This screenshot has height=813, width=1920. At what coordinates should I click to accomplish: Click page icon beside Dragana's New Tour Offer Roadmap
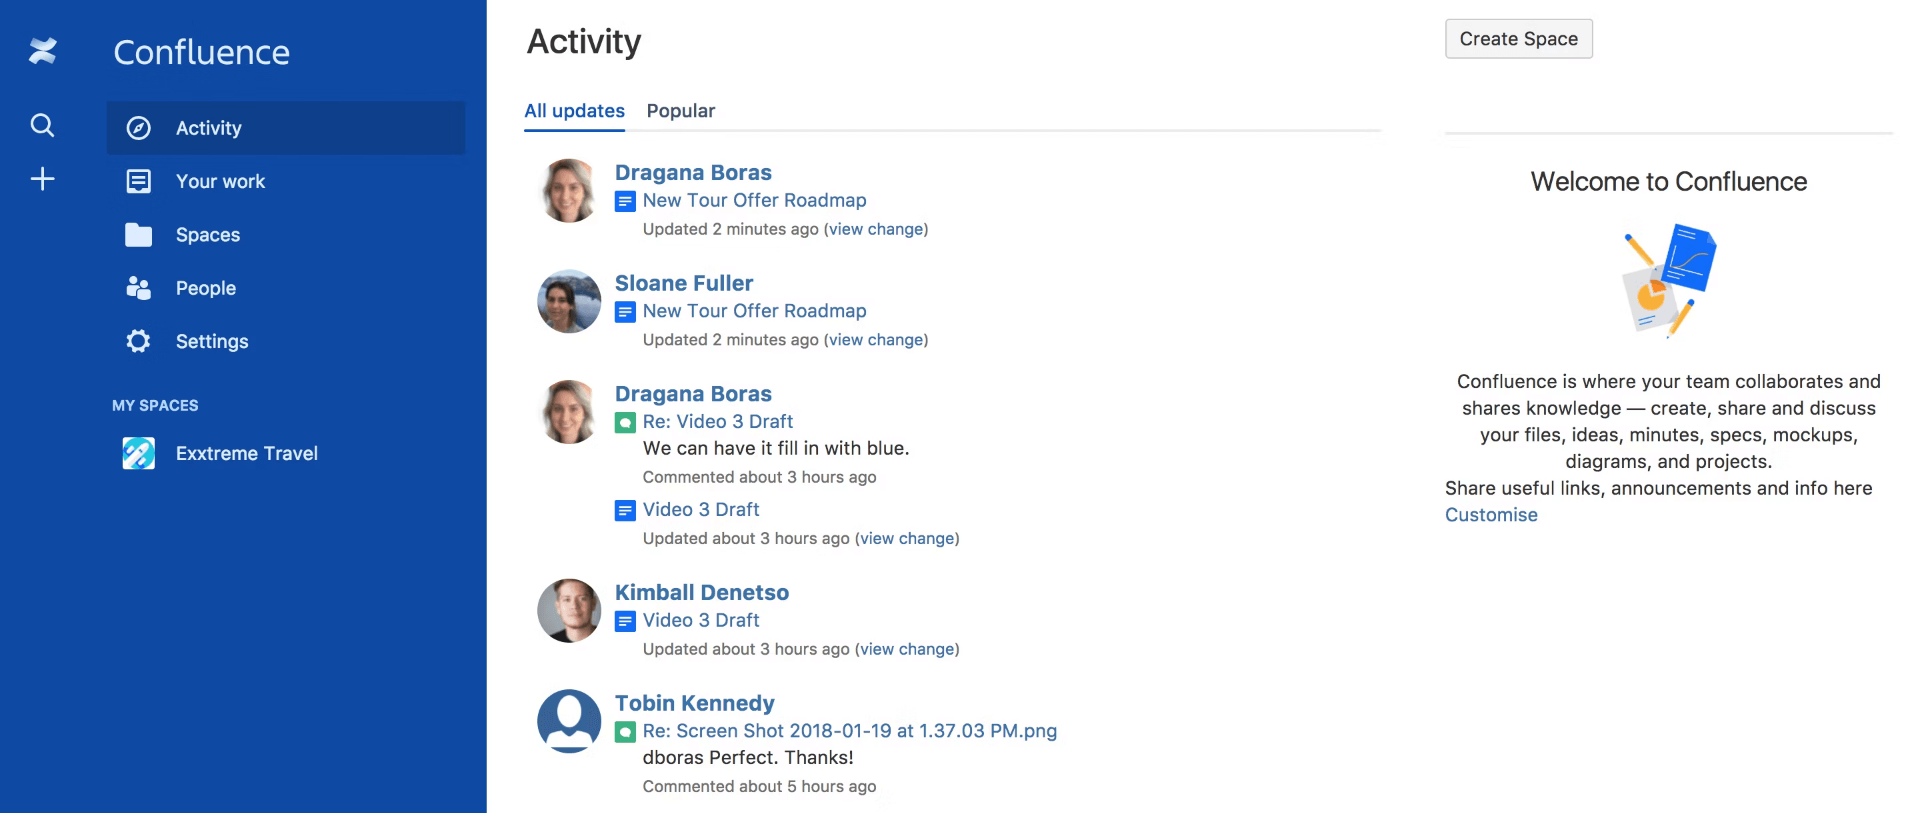tap(625, 202)
